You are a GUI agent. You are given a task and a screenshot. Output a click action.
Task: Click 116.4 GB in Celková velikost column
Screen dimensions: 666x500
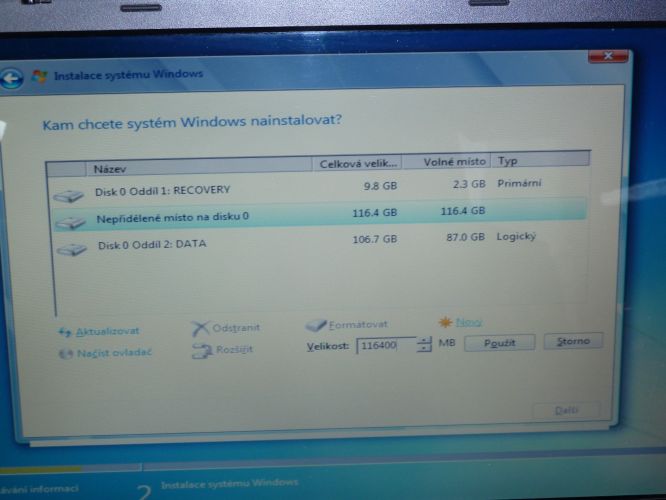[375, 212]
